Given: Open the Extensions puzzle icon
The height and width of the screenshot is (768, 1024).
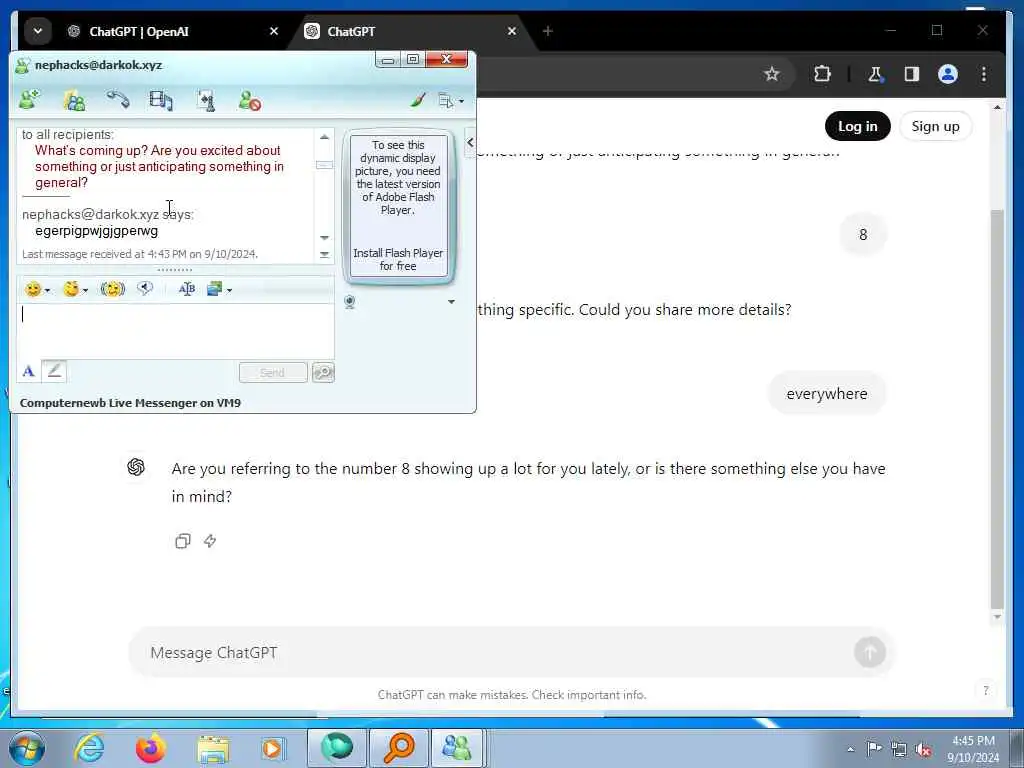Looking at the screenshot, I should [822, 74].
